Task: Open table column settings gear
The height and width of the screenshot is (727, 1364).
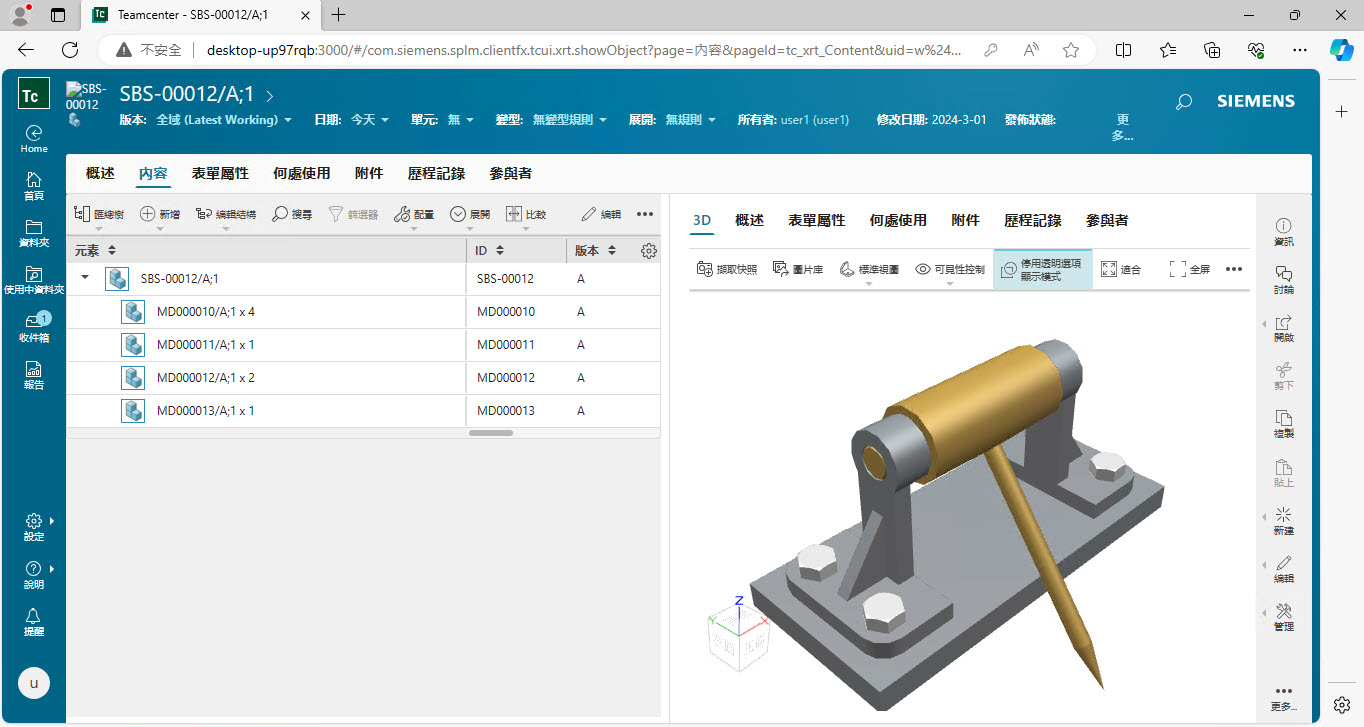Action: [x=648, y=251]
